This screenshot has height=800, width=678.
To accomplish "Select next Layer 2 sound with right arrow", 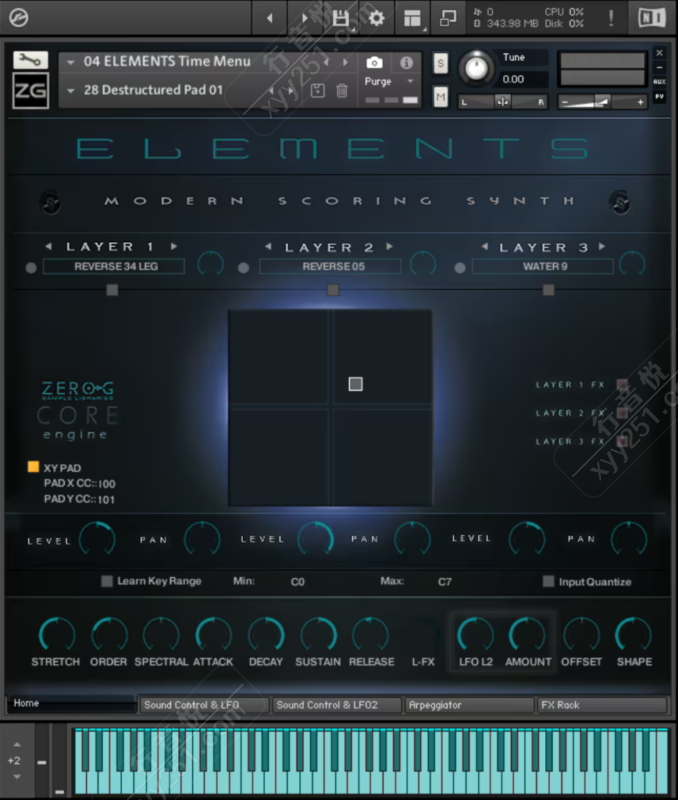I will 390,247.
